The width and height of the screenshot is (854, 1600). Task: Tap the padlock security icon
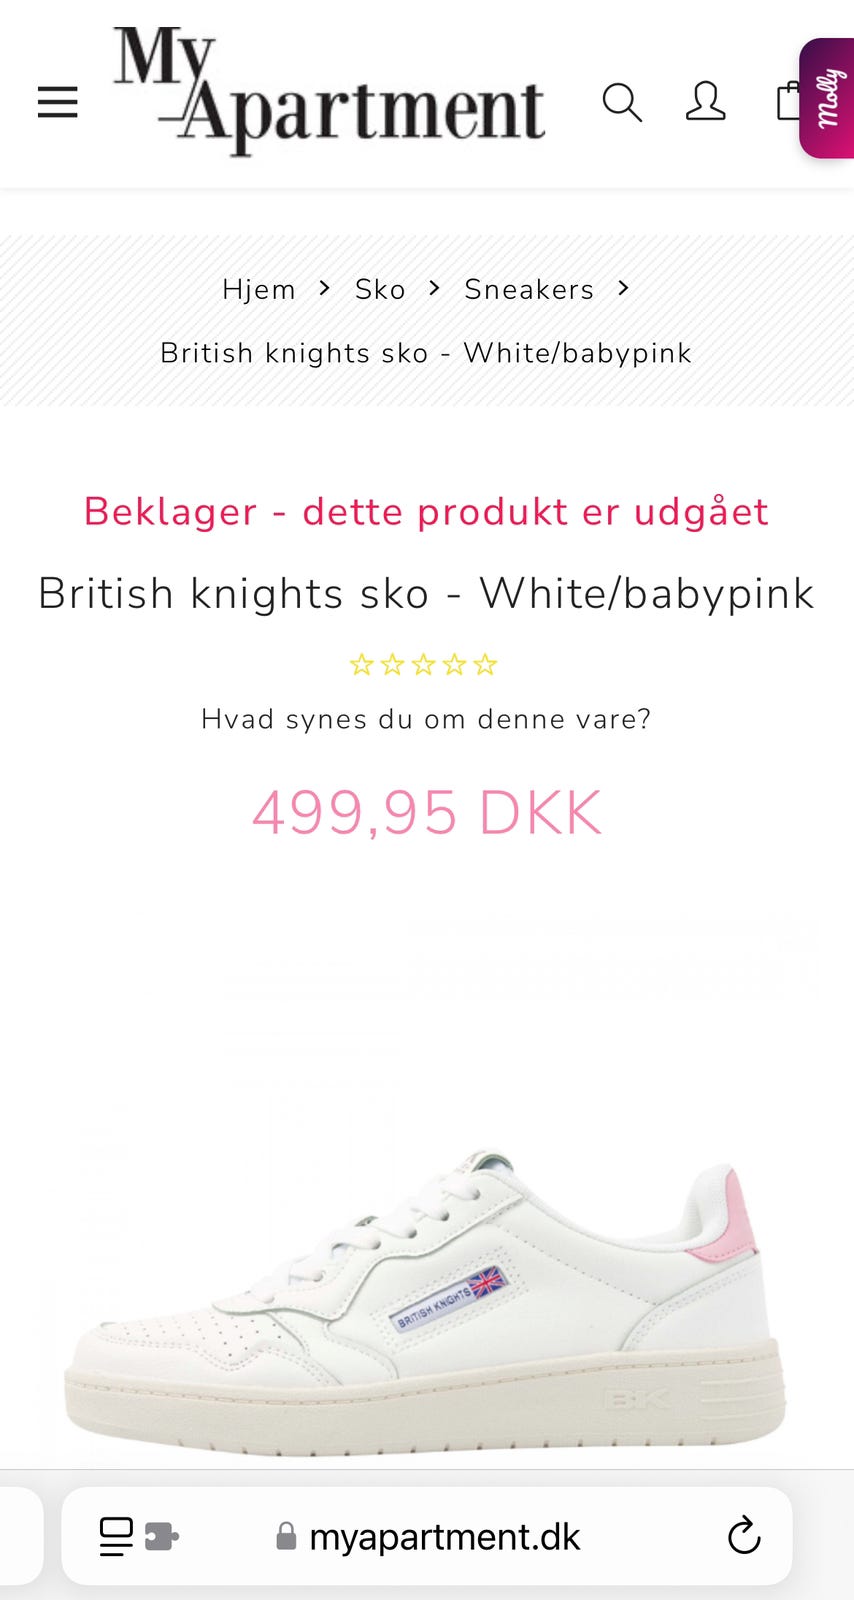pyautogui.click(x=286, y=1536)
